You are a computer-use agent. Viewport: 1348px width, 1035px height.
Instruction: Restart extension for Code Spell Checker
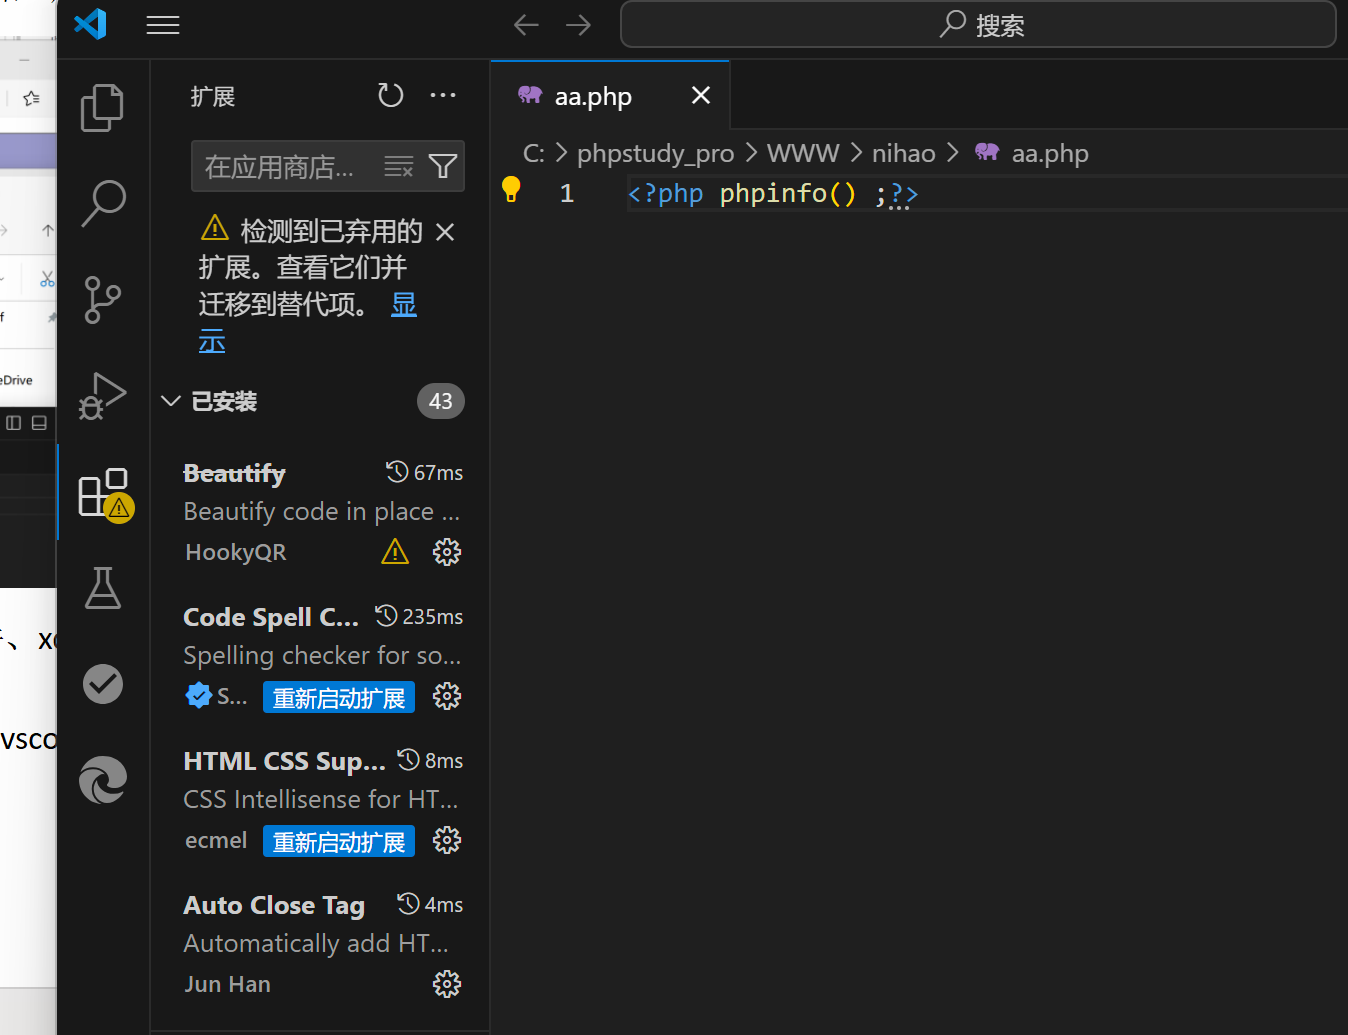click(x=339, y=698)
